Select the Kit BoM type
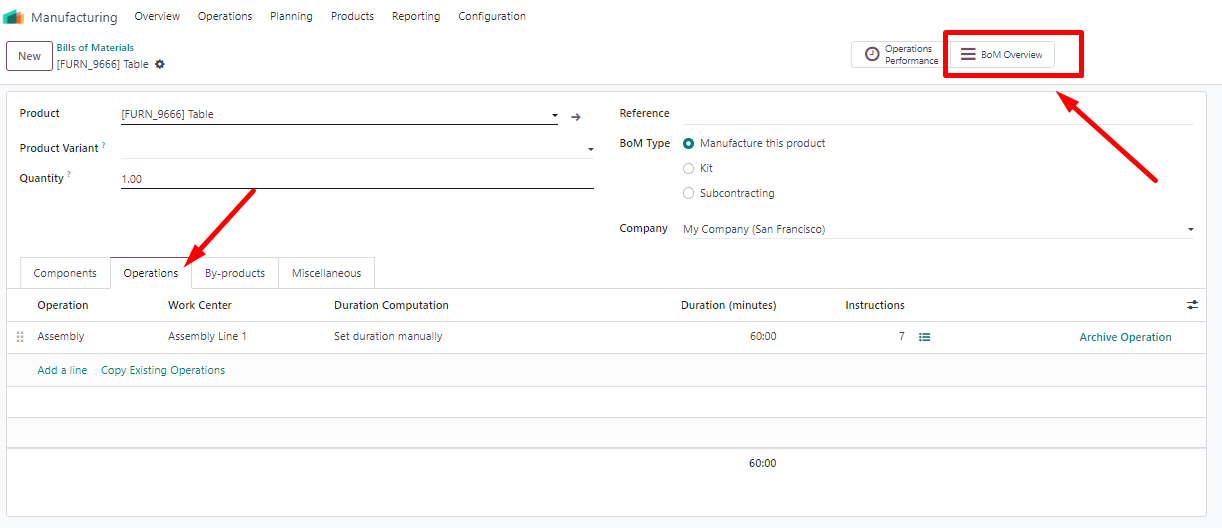This screenshot has width=1222, height=528. tap(688, 168)
